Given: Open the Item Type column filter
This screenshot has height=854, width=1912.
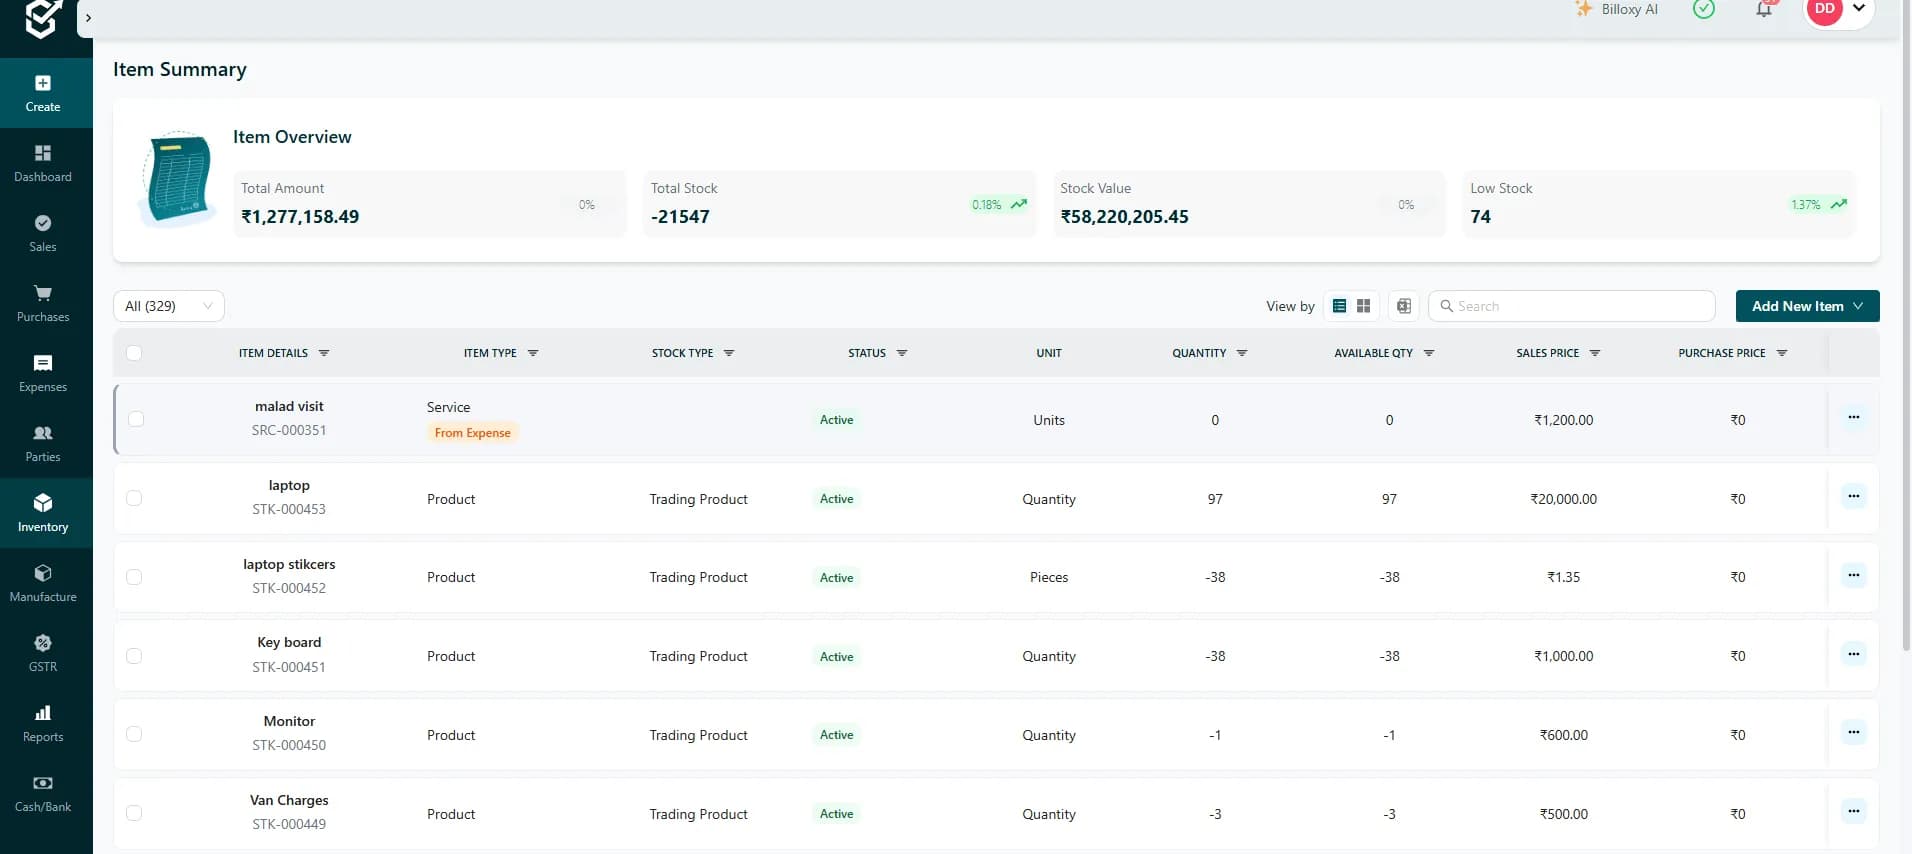Looking at the screenshot, I should point(533,353).
